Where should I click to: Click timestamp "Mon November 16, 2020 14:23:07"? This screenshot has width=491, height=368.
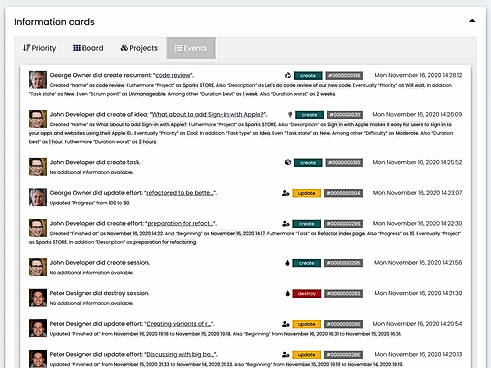[x=417, y=193]
